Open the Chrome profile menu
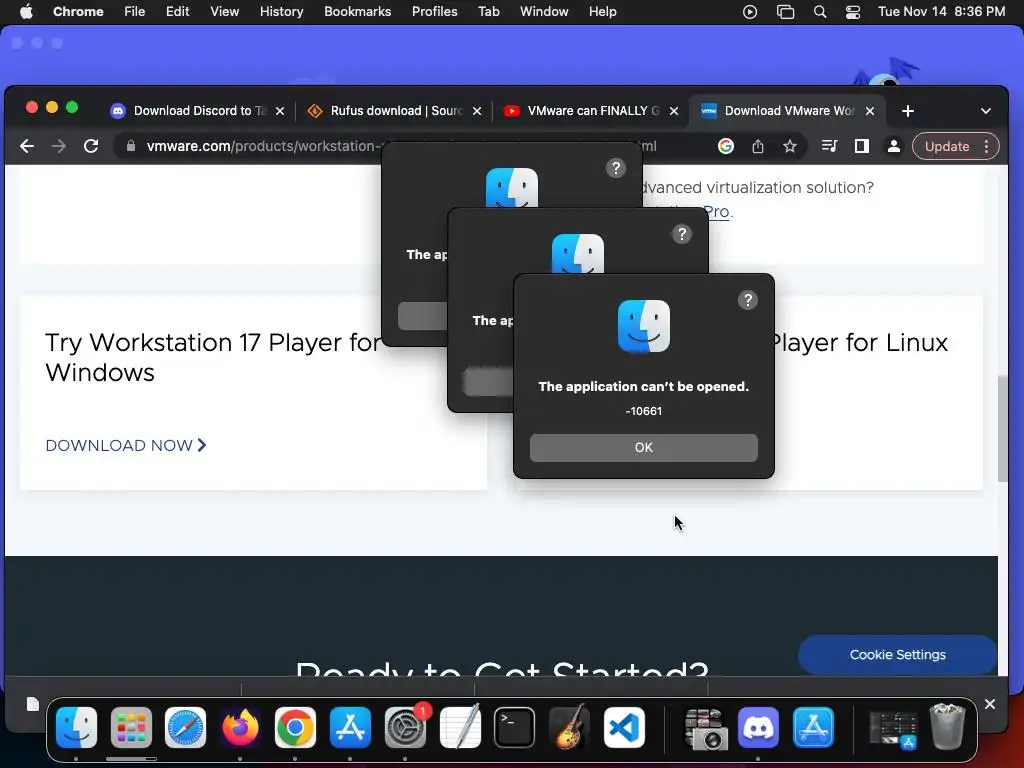This screenshot has width=1024, height=768. [894, 146]
